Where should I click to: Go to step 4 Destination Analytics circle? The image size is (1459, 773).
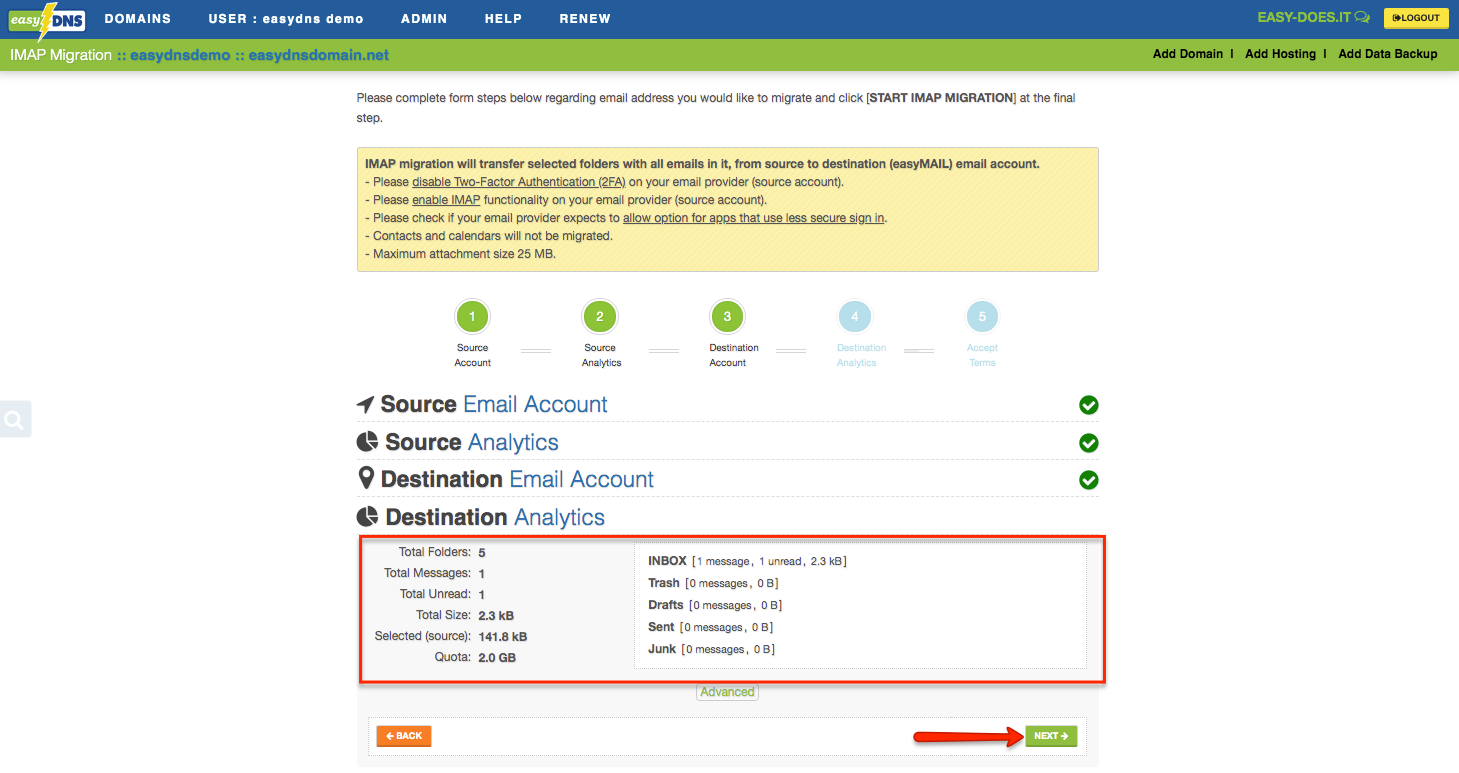coord(854,317)
